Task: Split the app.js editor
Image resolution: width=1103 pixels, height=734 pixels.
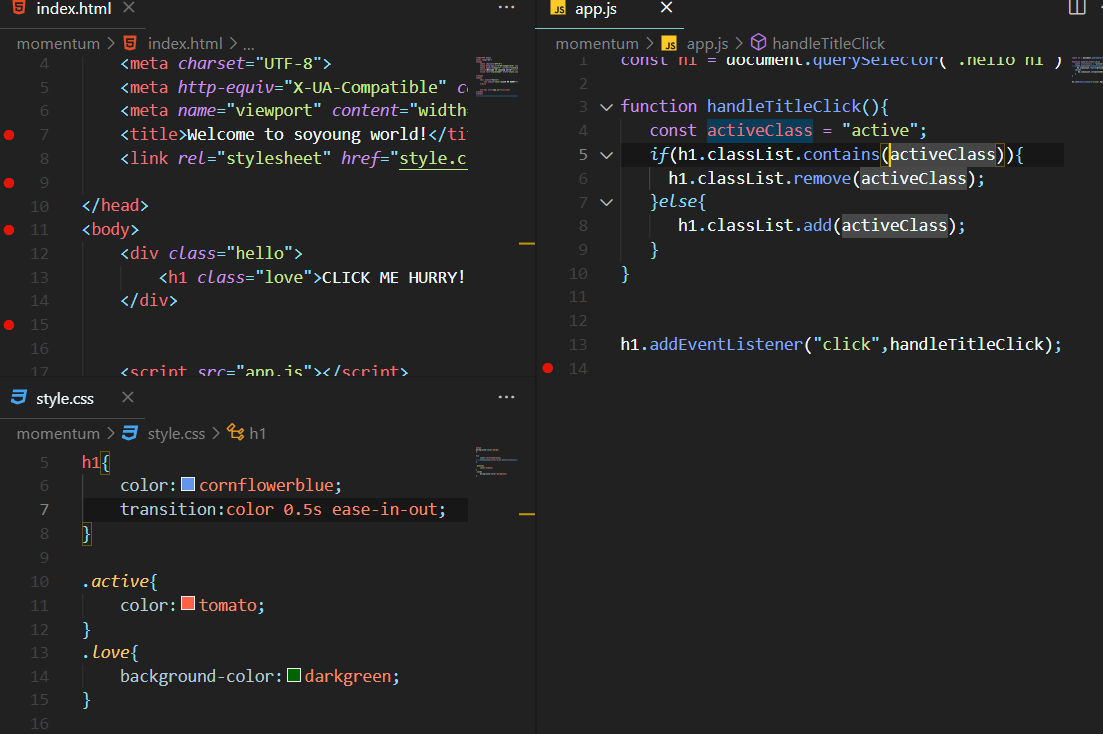Action: pyautogui.click(x=1077, y=8)
